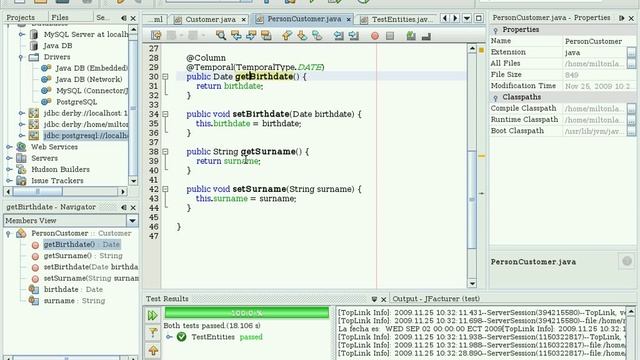The height and width of the screenshot is (360, 640).
Task: Expand TestEntities passed result node
Action: click(169, 337)
